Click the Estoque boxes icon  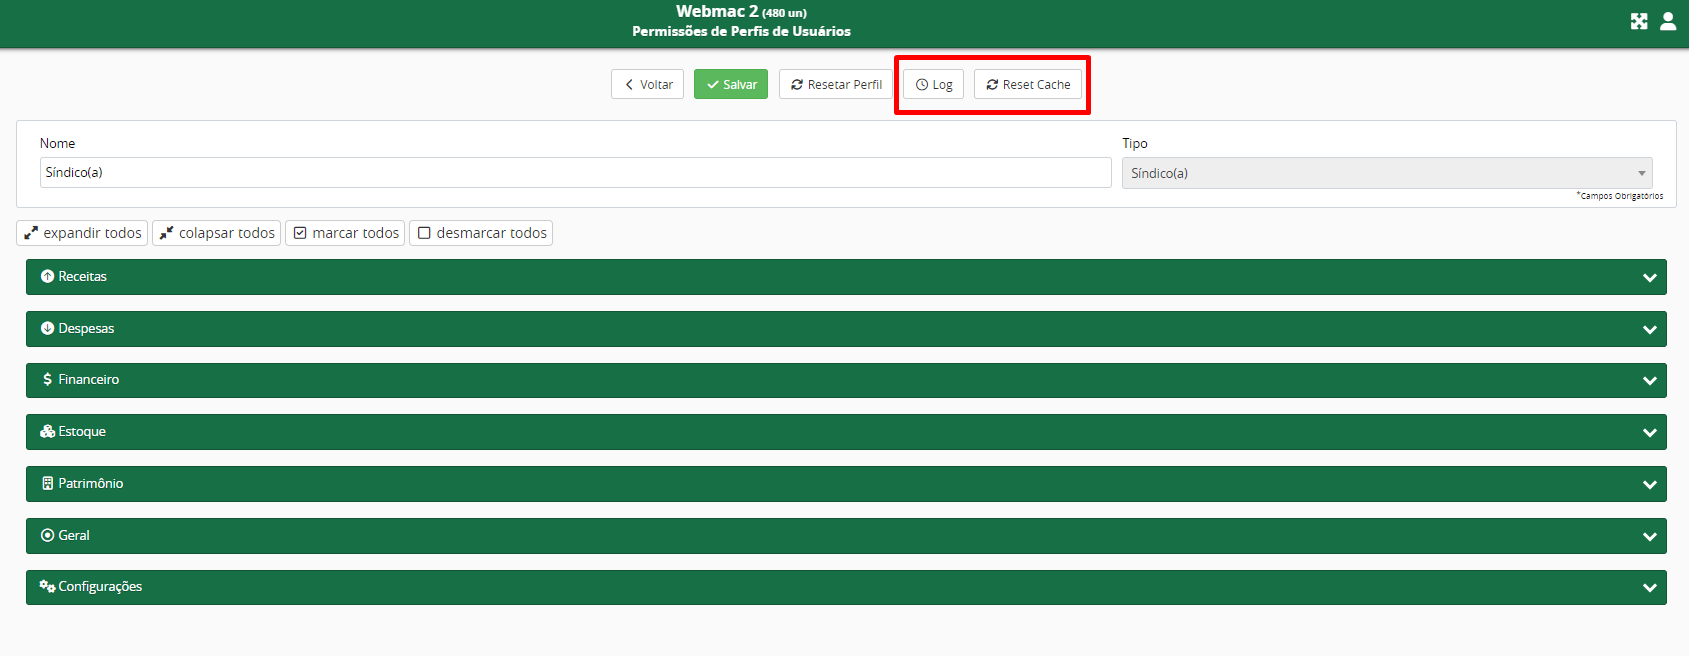tap(47, 432)
